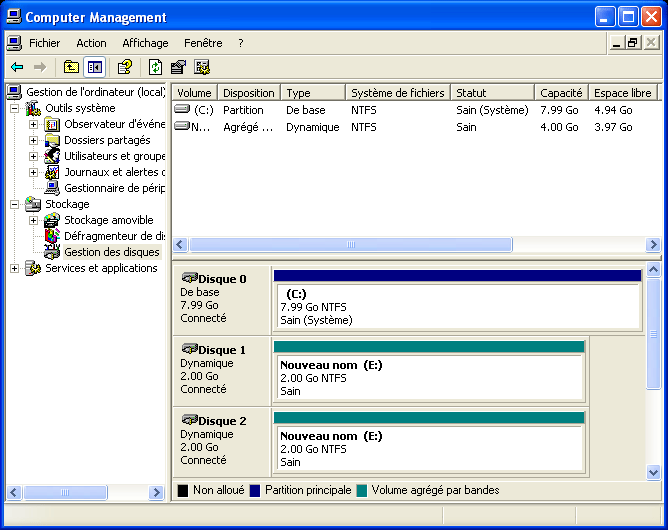Sort by Système de fichiers column header
The height and width of the screenshot is (530, 668).
398,93
